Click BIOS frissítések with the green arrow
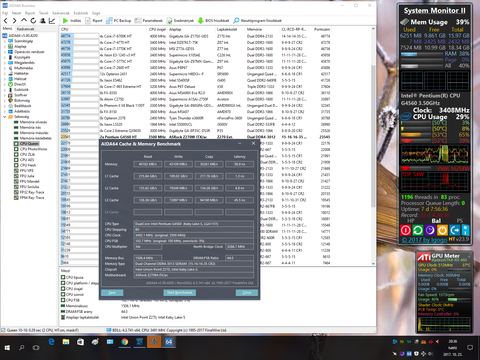The image size is (480, 360). pos(214,21)
